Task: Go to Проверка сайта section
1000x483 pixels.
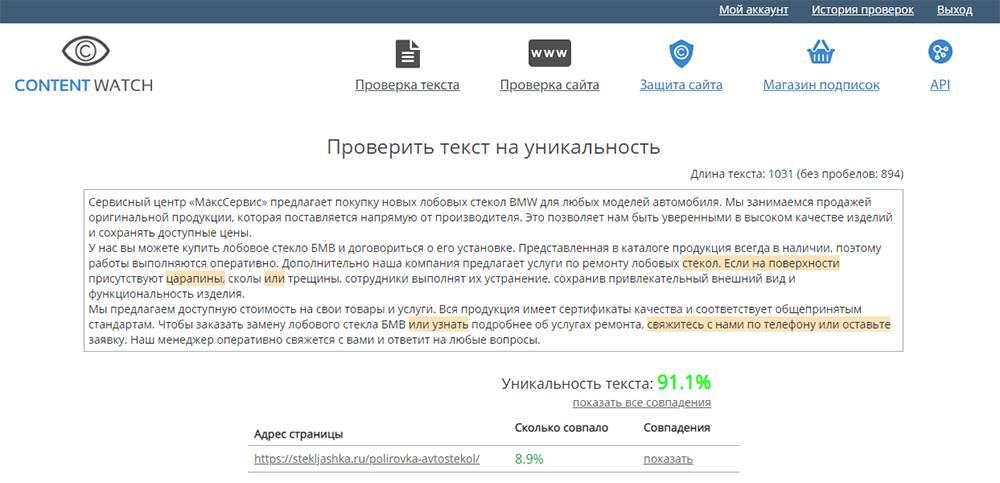Action: [x=549, y=85]
